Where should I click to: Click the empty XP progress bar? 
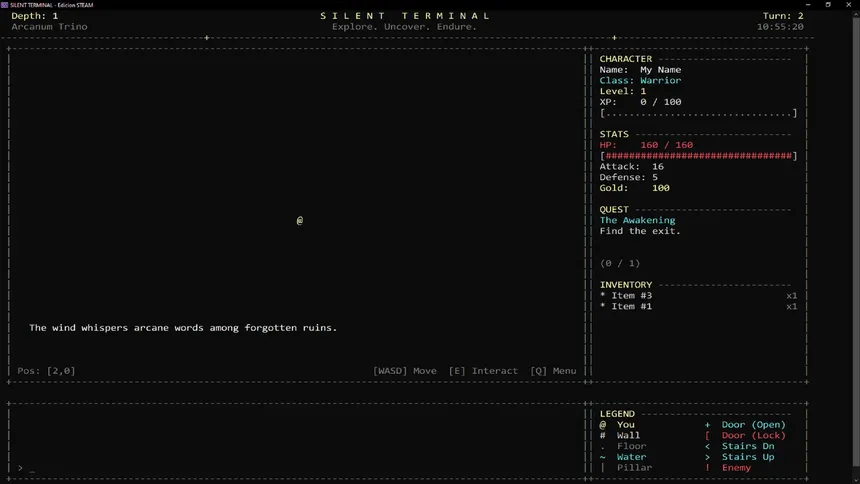point(698,113)
